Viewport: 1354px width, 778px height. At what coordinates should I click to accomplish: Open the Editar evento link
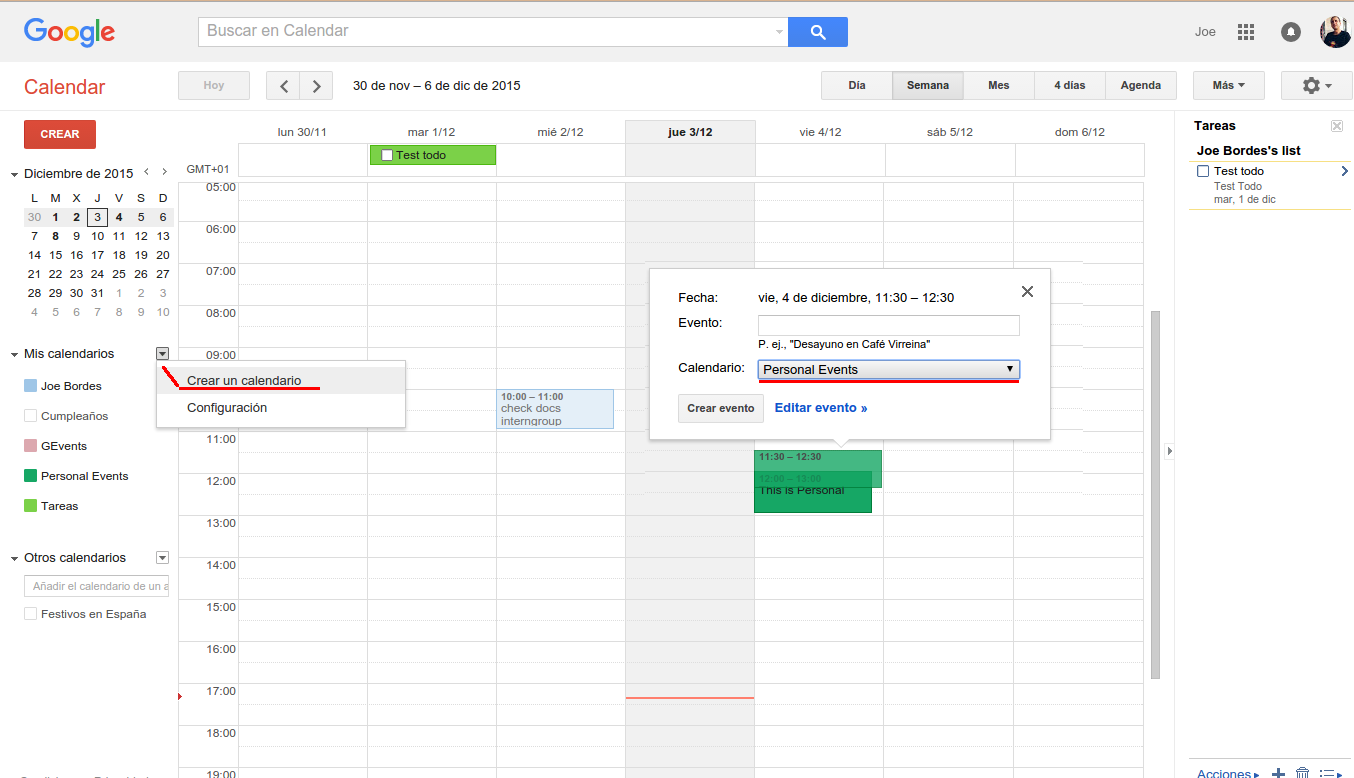(x=820, y=408)
